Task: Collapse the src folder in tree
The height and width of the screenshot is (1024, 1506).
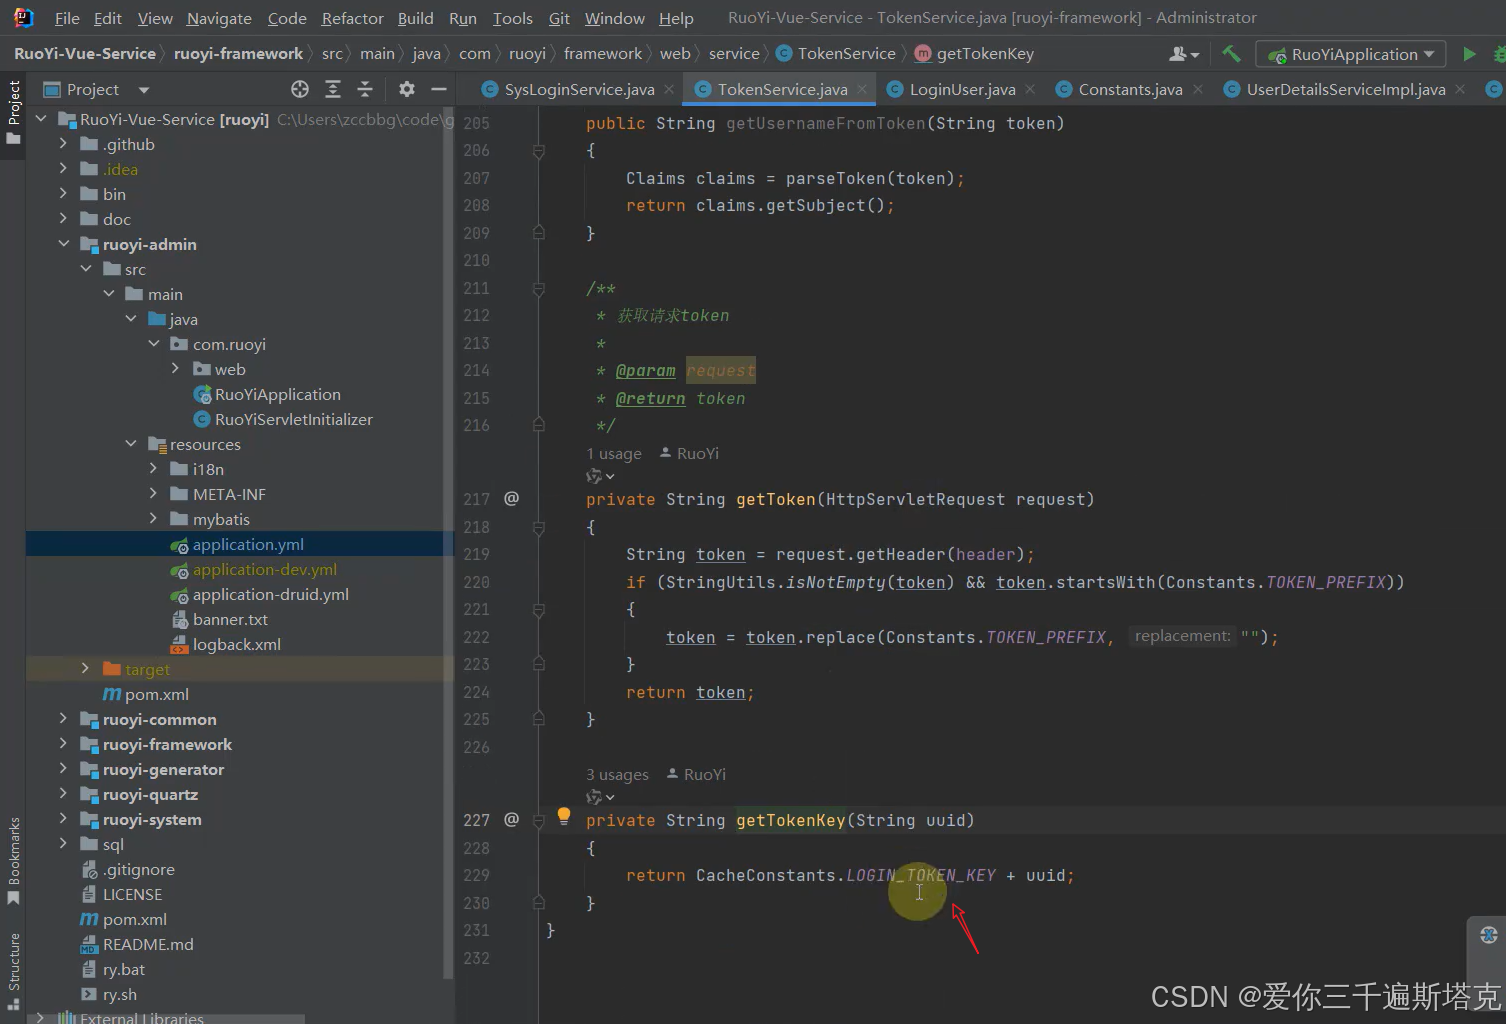Action: tap(86, 269)
